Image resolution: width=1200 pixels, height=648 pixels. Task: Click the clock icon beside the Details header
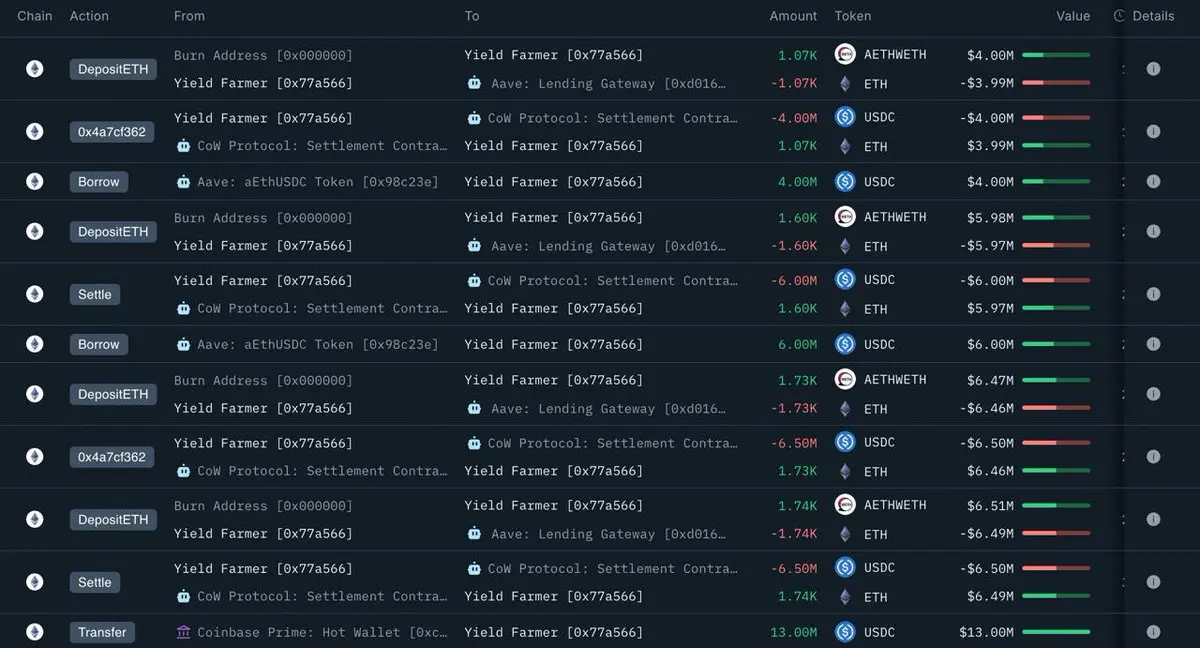click(x=1119, y=16)
